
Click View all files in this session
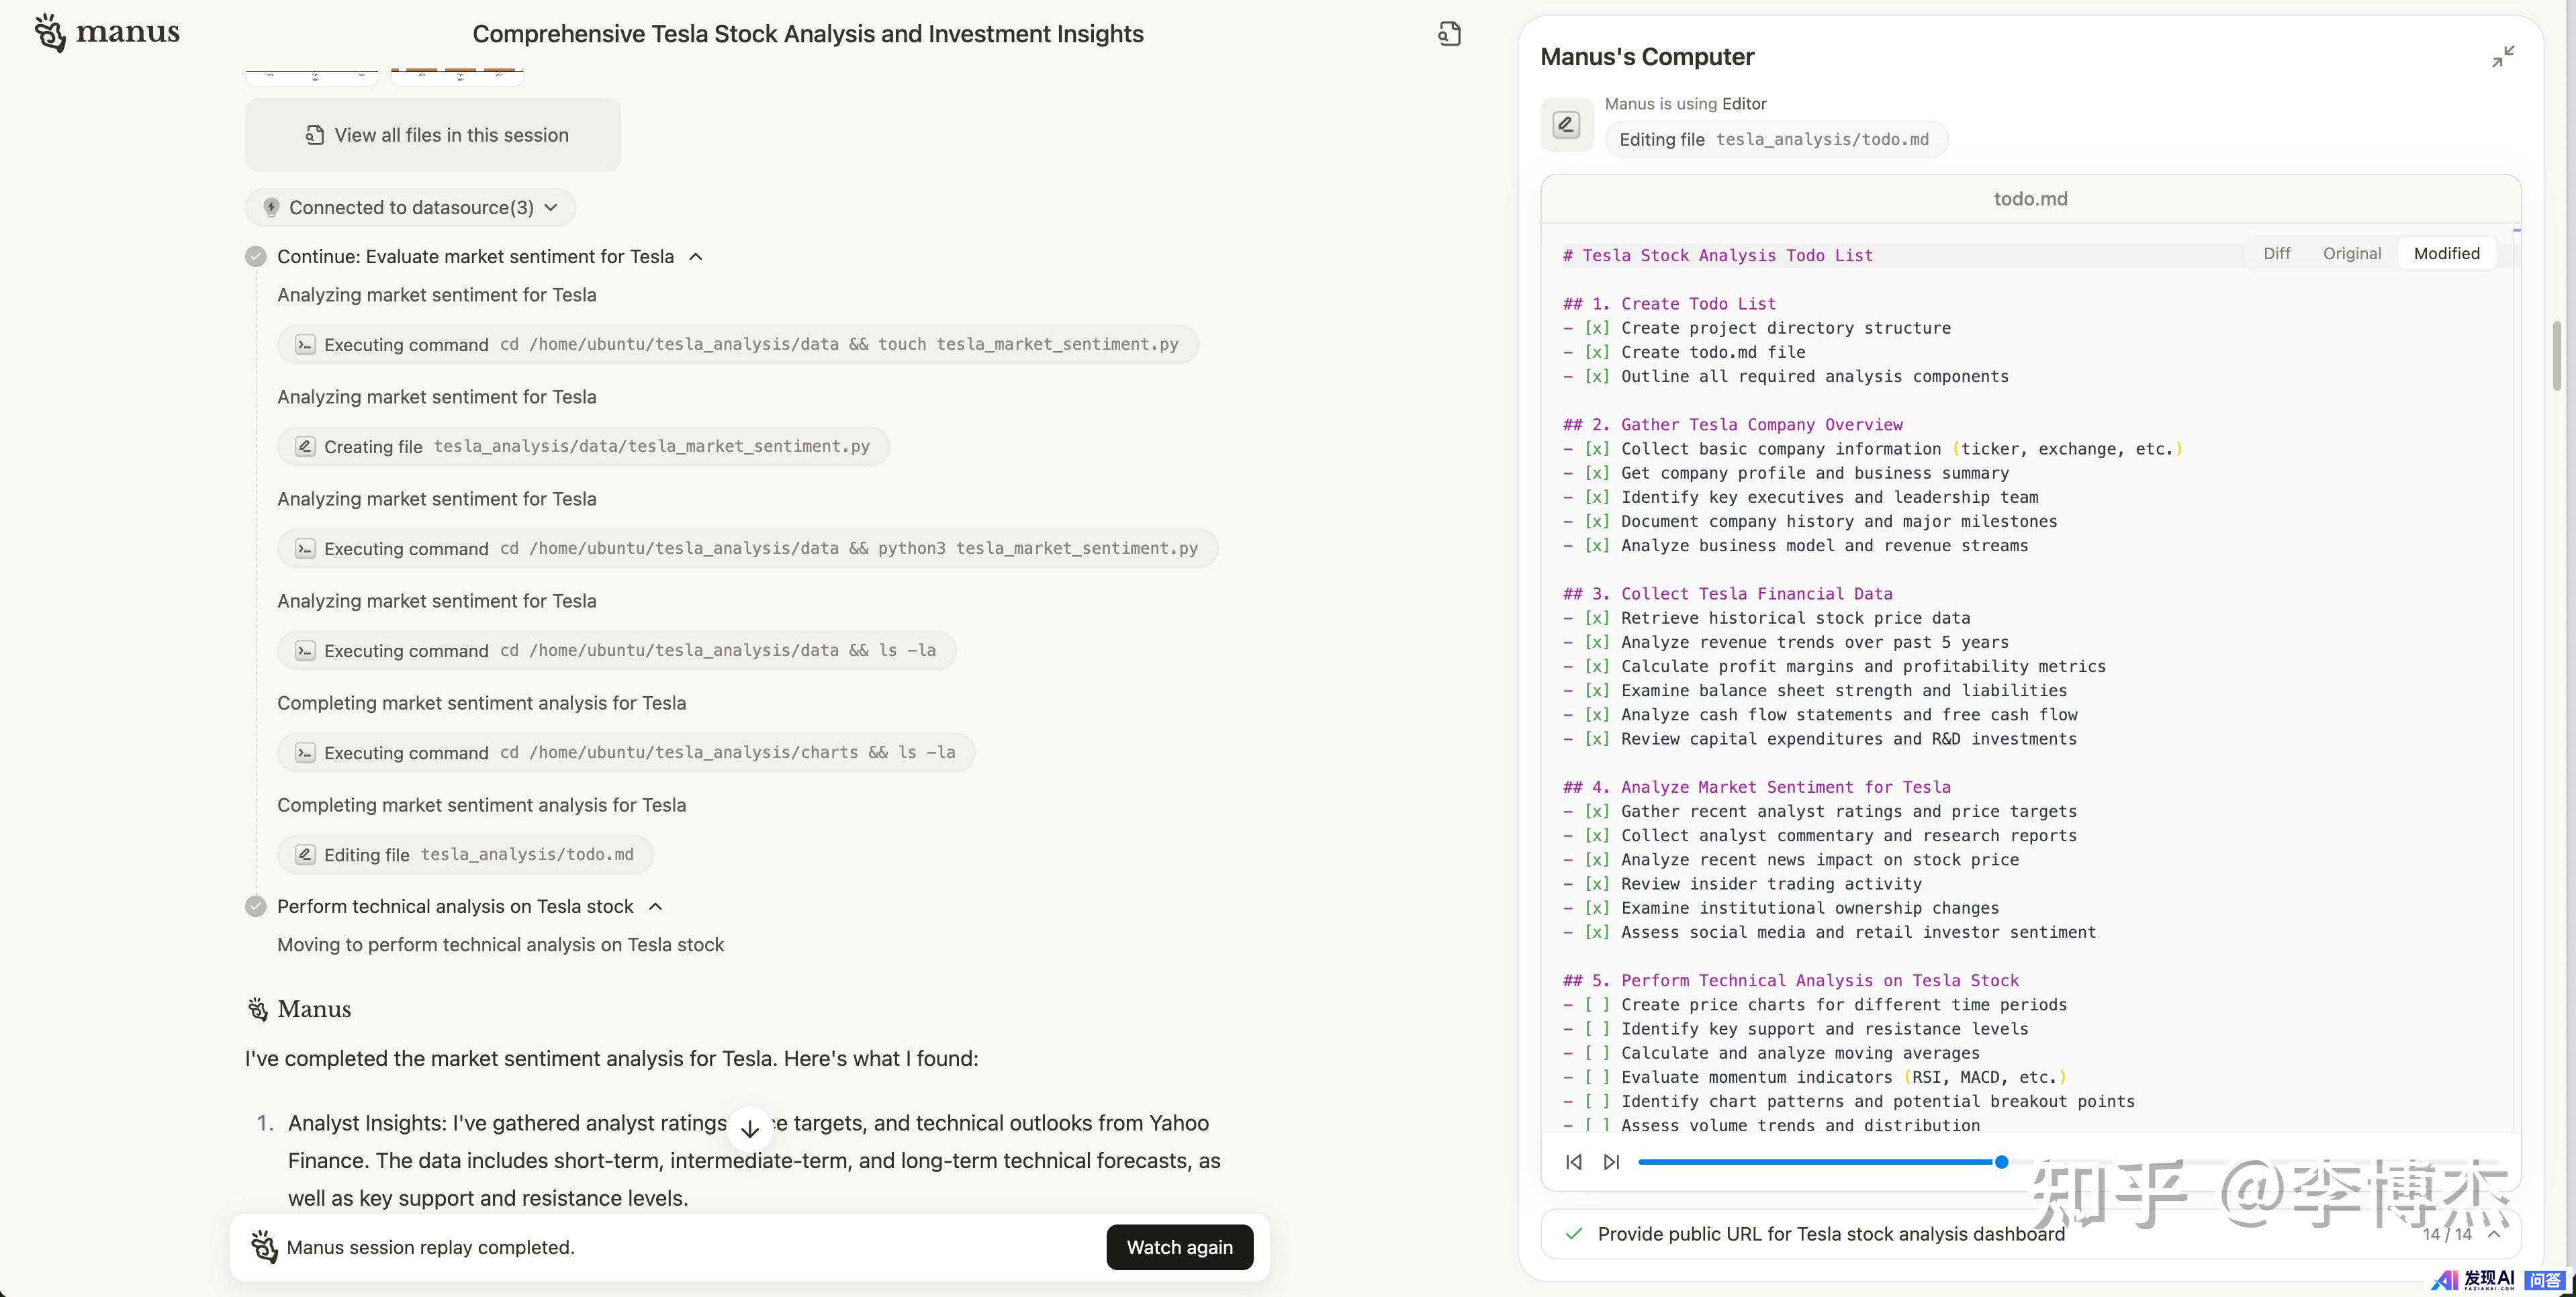pyautogui.click(x=433, y=135)
